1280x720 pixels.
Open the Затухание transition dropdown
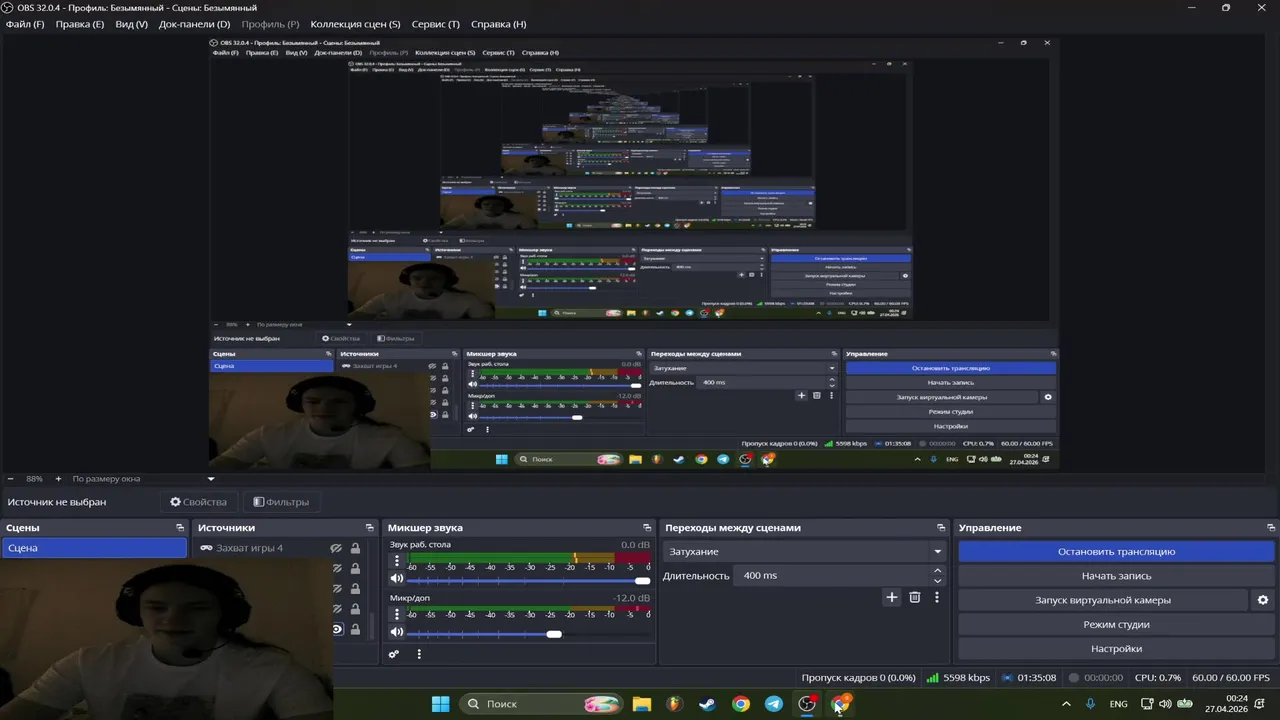point(805,551)
